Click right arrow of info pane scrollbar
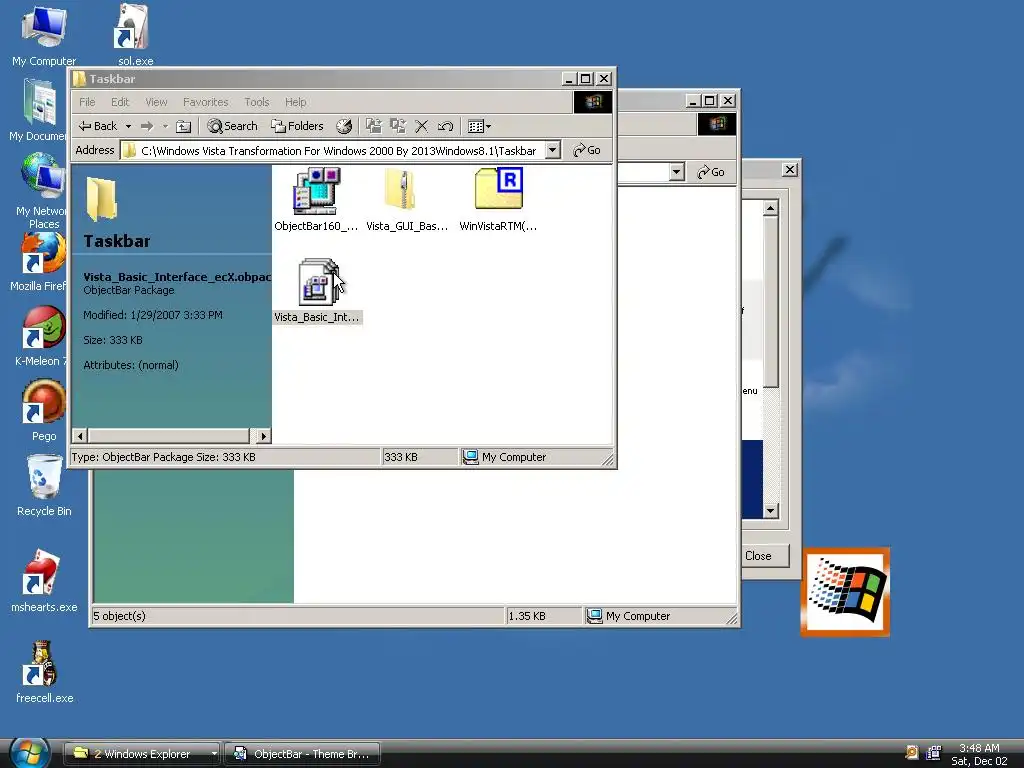 263,436
